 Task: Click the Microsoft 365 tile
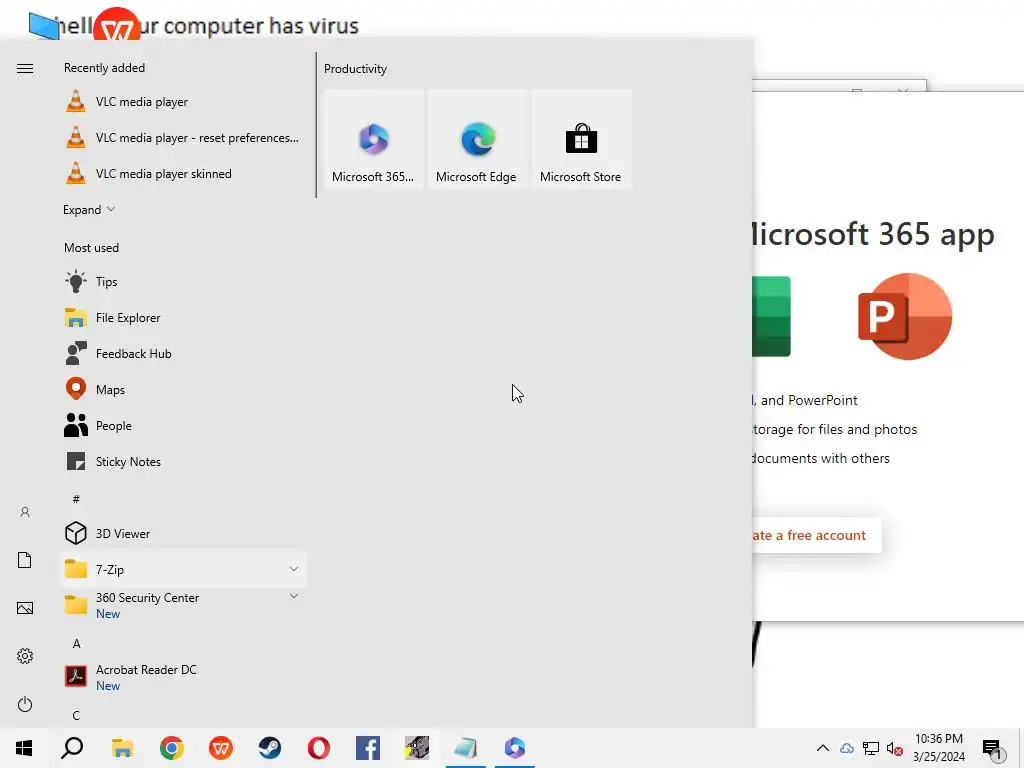point(374,140)
